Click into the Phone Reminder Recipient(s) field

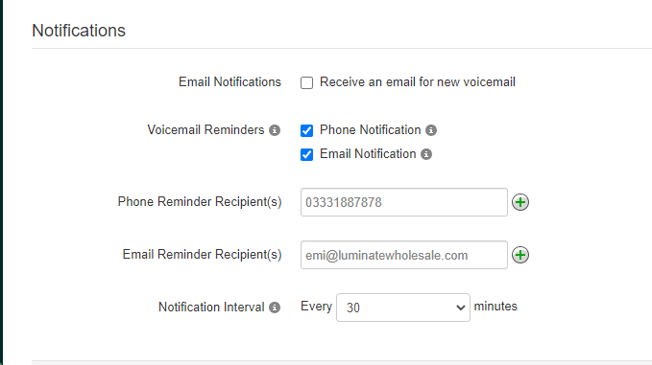pos(404,202)
